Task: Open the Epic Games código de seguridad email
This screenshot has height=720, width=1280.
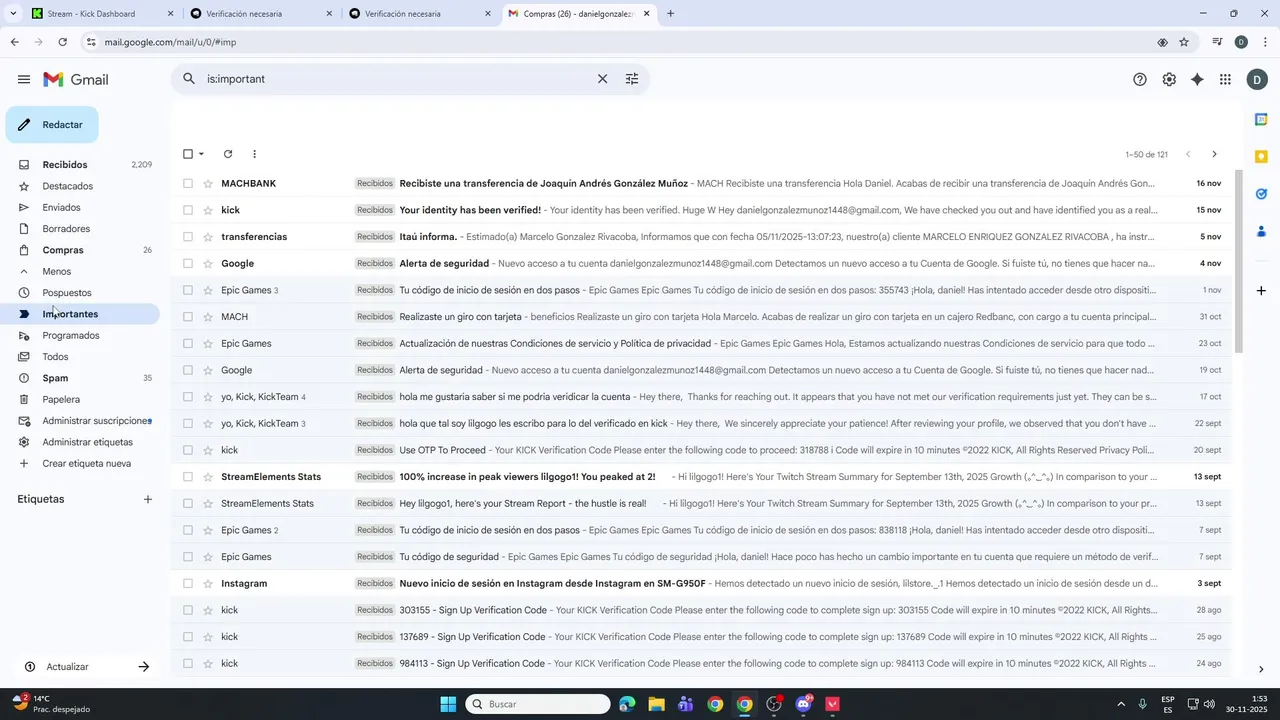Action: tap(700, 557)
